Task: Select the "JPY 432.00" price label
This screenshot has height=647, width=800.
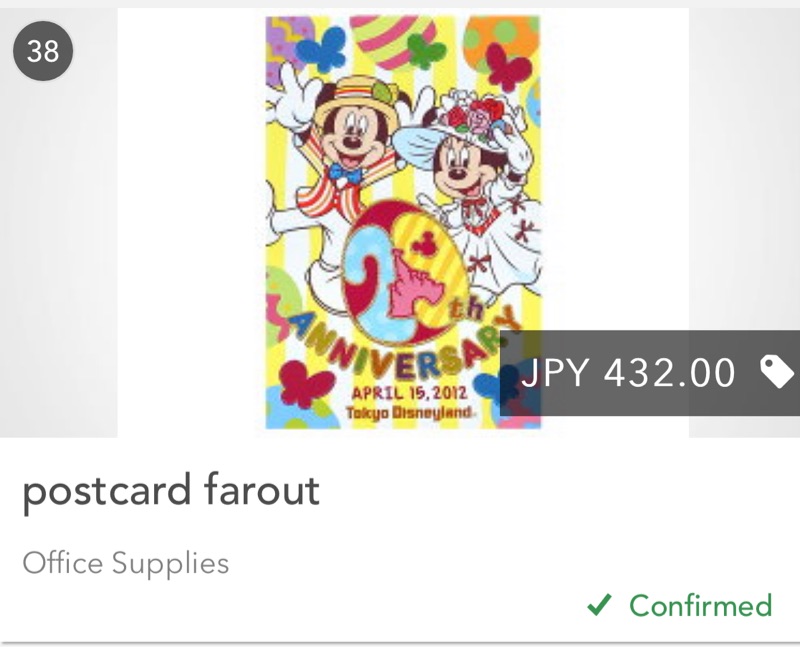Action: [x=628, y=373]
